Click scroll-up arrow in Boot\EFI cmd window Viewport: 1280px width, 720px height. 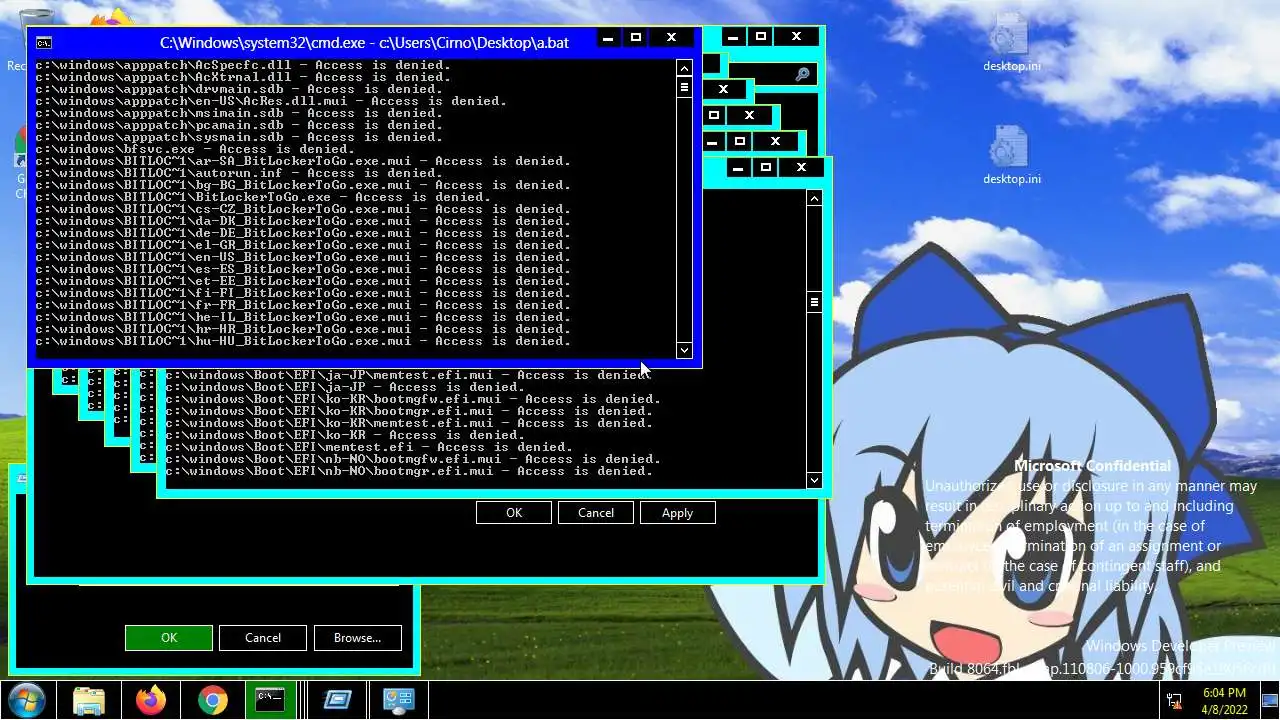(x=814, y=198)
